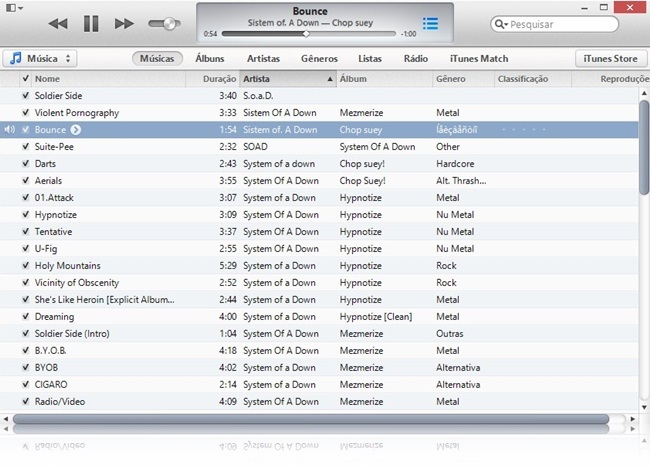This screenshot has height=466, width=650.
Task: Uncheck the Tentative checkbox
Action: 26,231
